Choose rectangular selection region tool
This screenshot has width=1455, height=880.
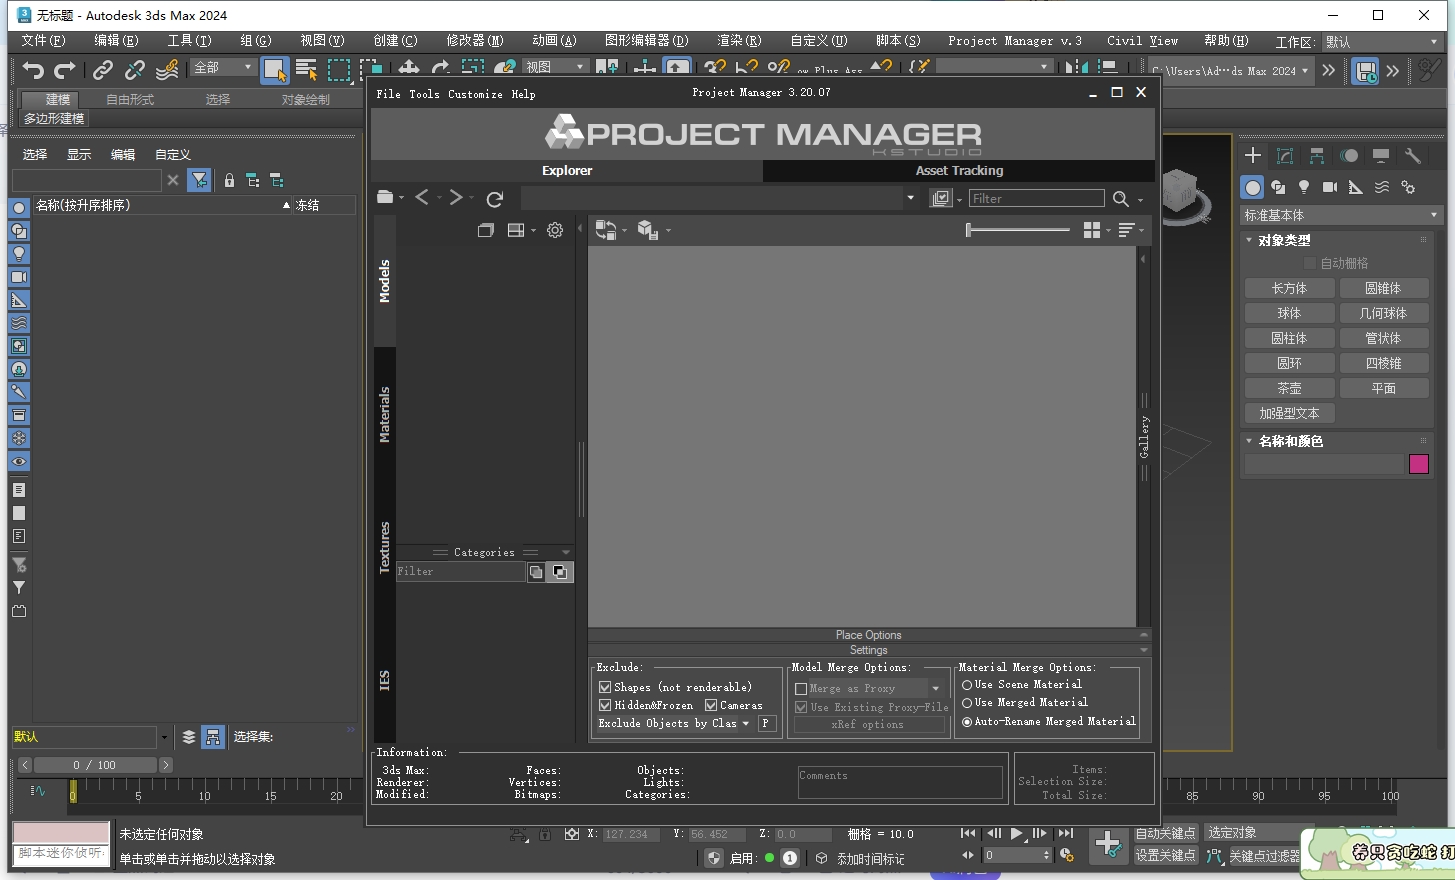340,70
